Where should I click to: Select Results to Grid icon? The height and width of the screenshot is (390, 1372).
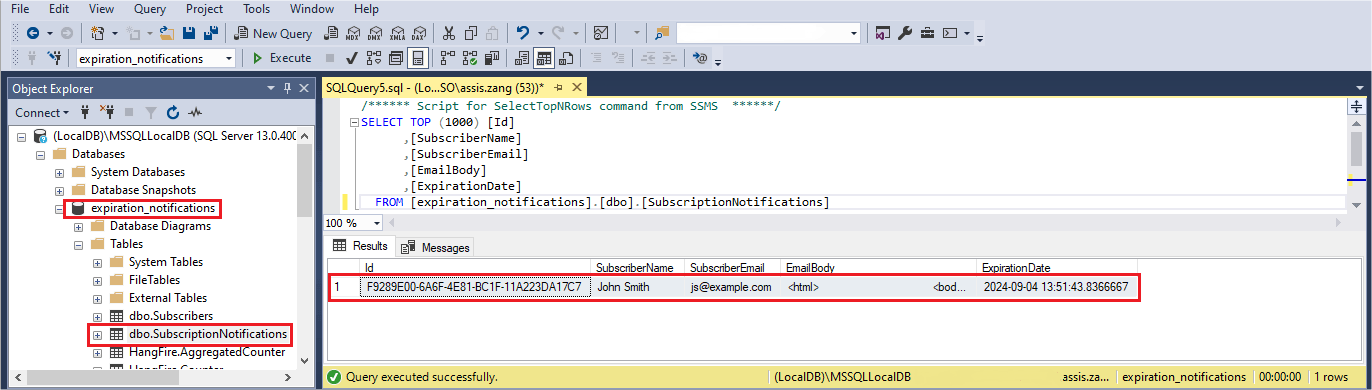[544, 58]
